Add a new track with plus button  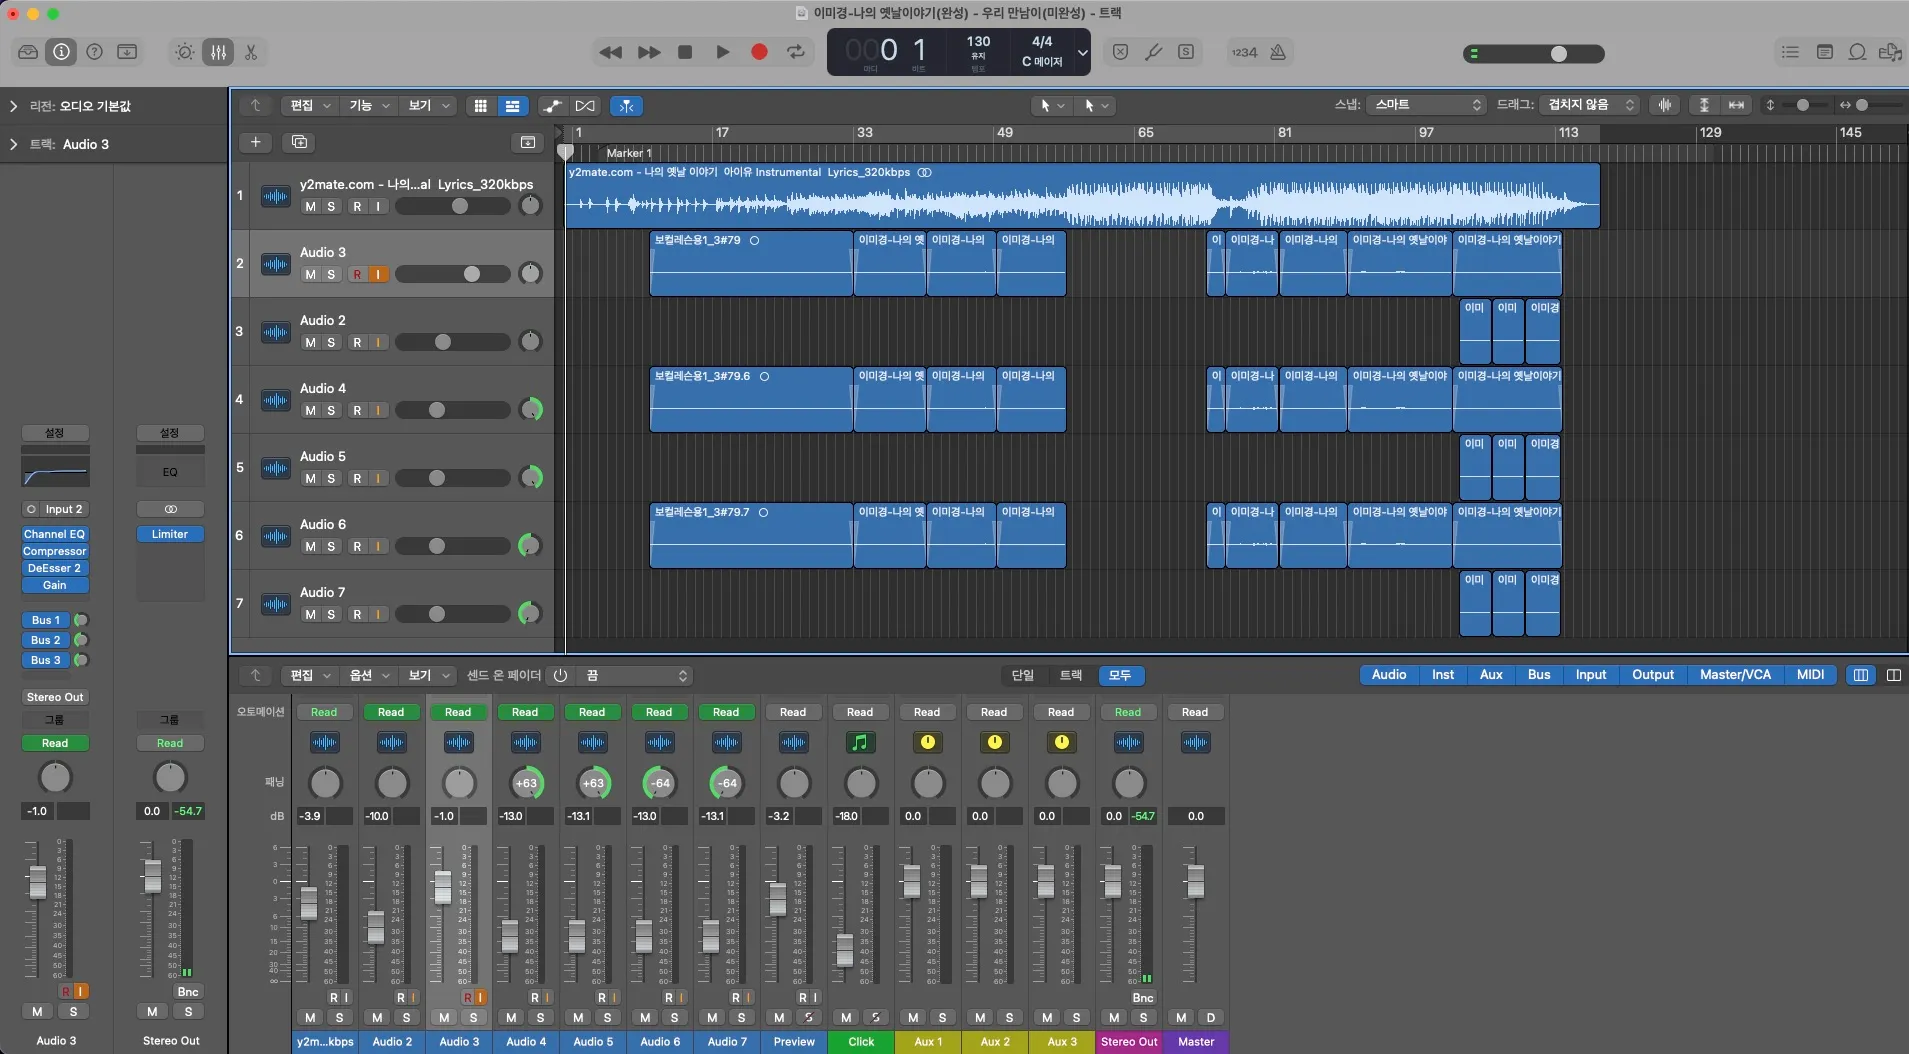coord(255,142)
